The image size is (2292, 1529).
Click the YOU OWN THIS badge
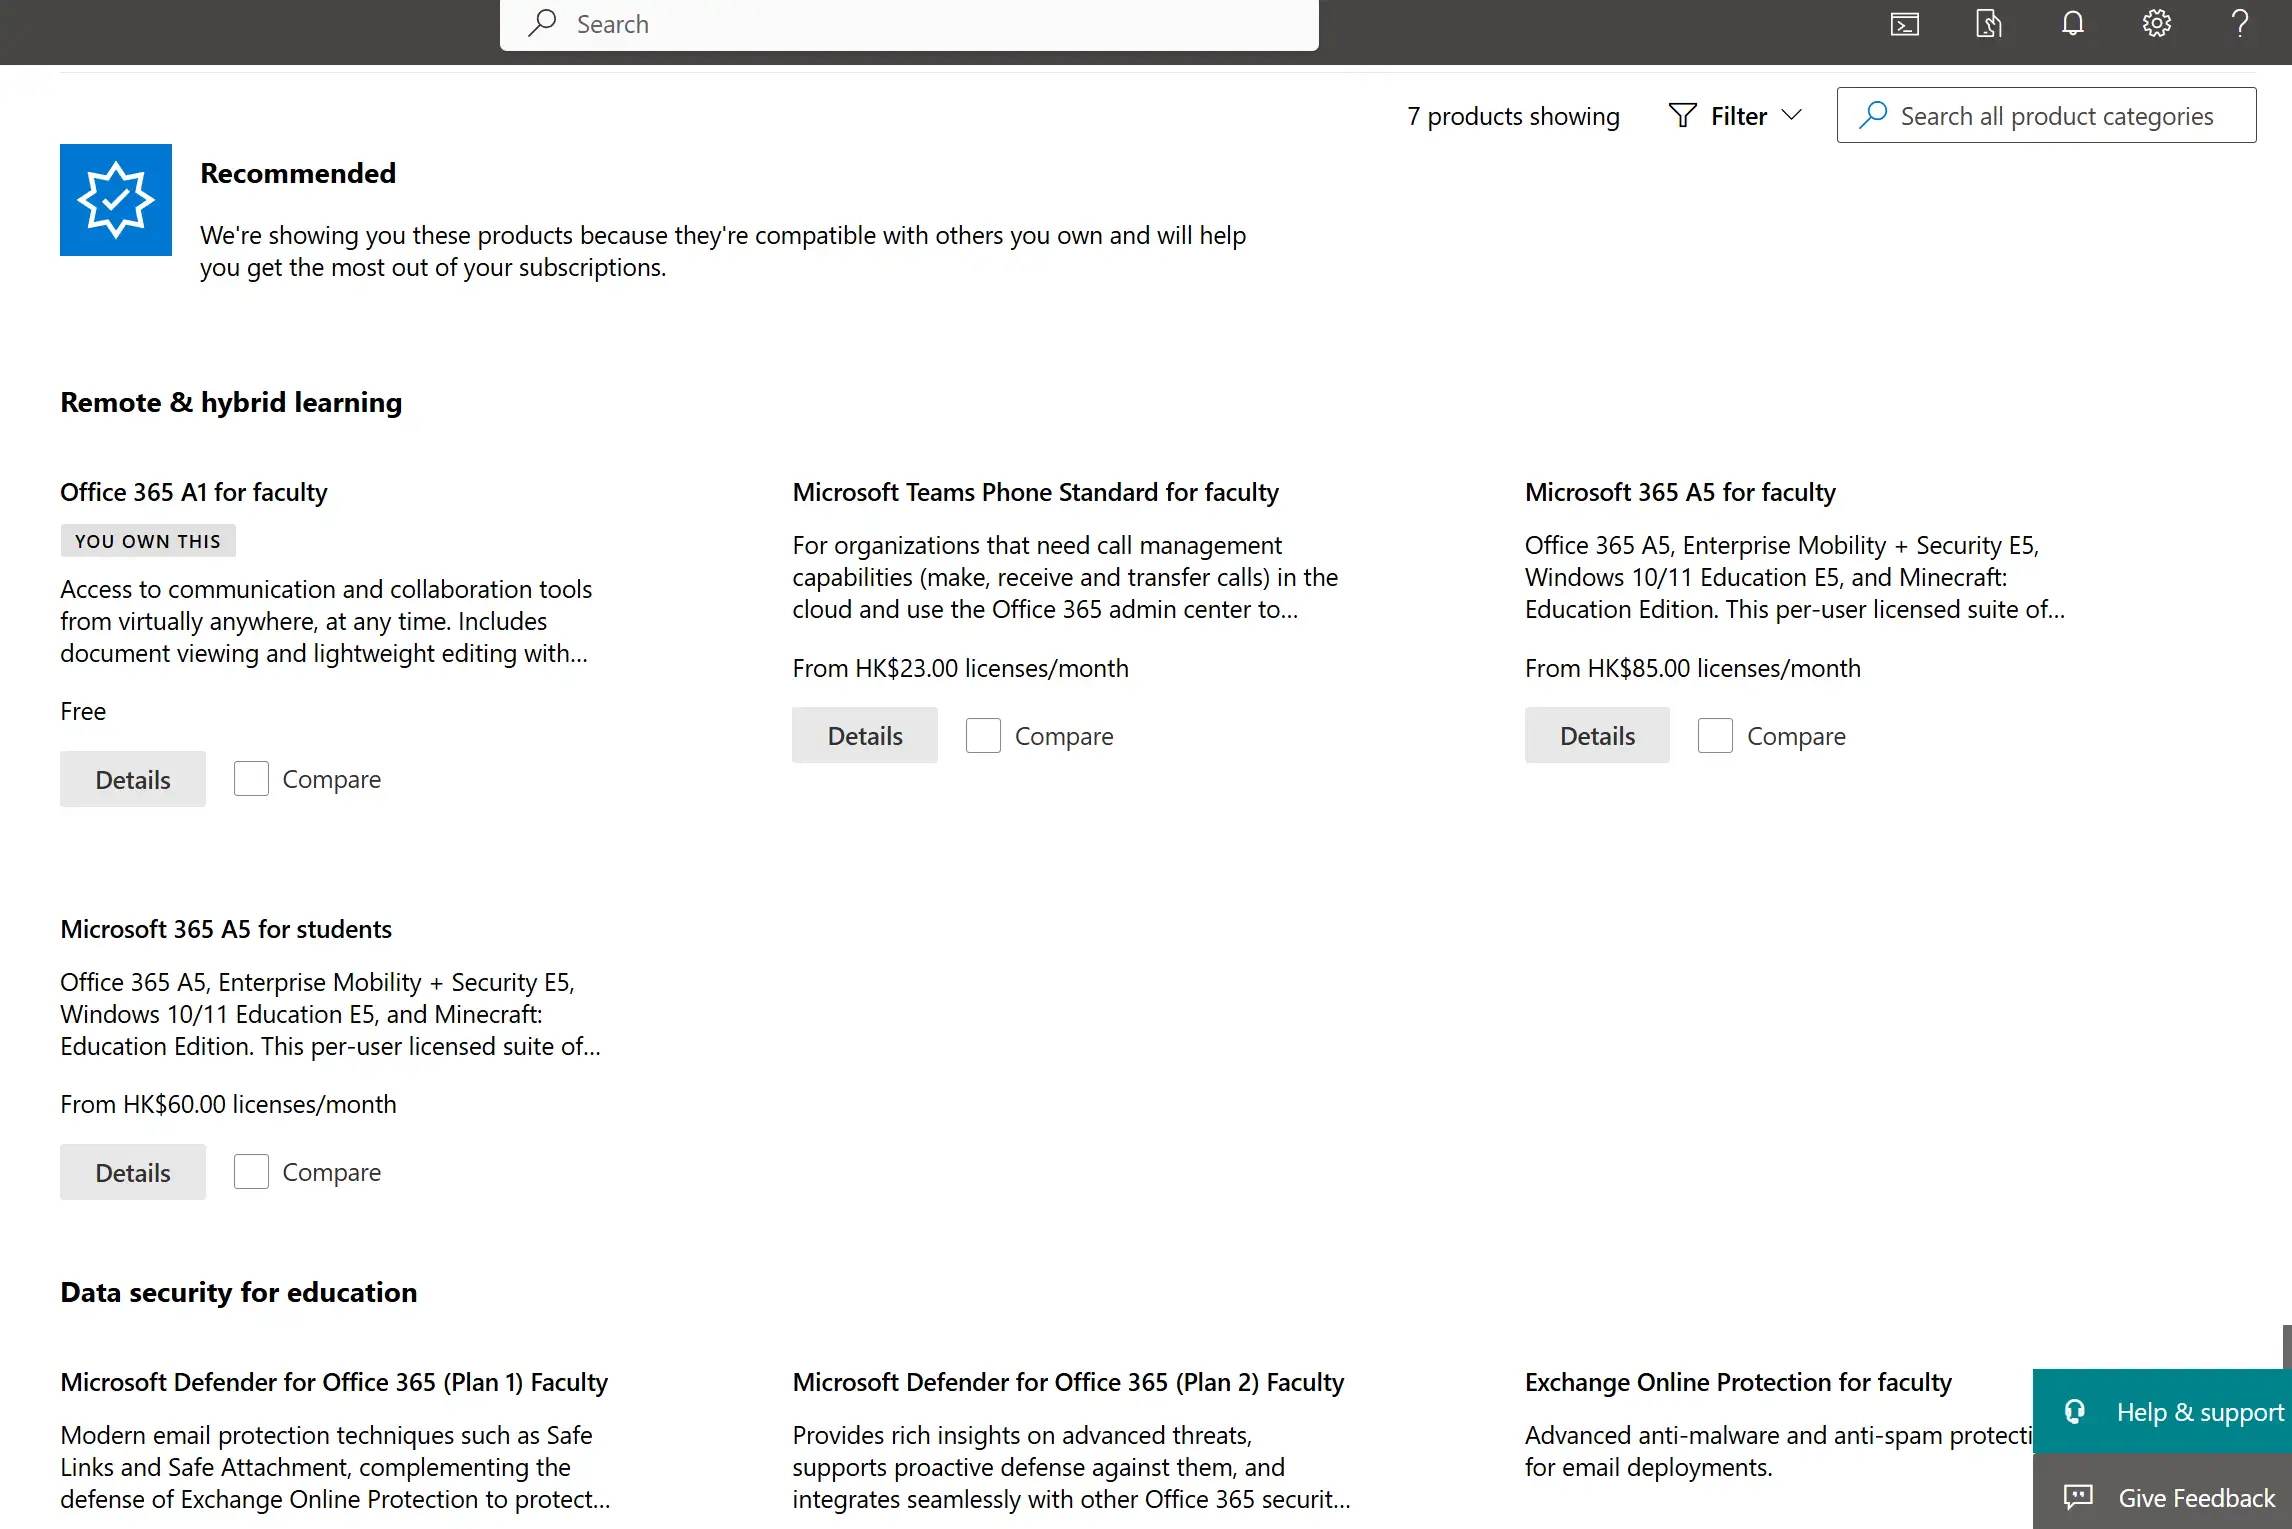tap(148, 541)
